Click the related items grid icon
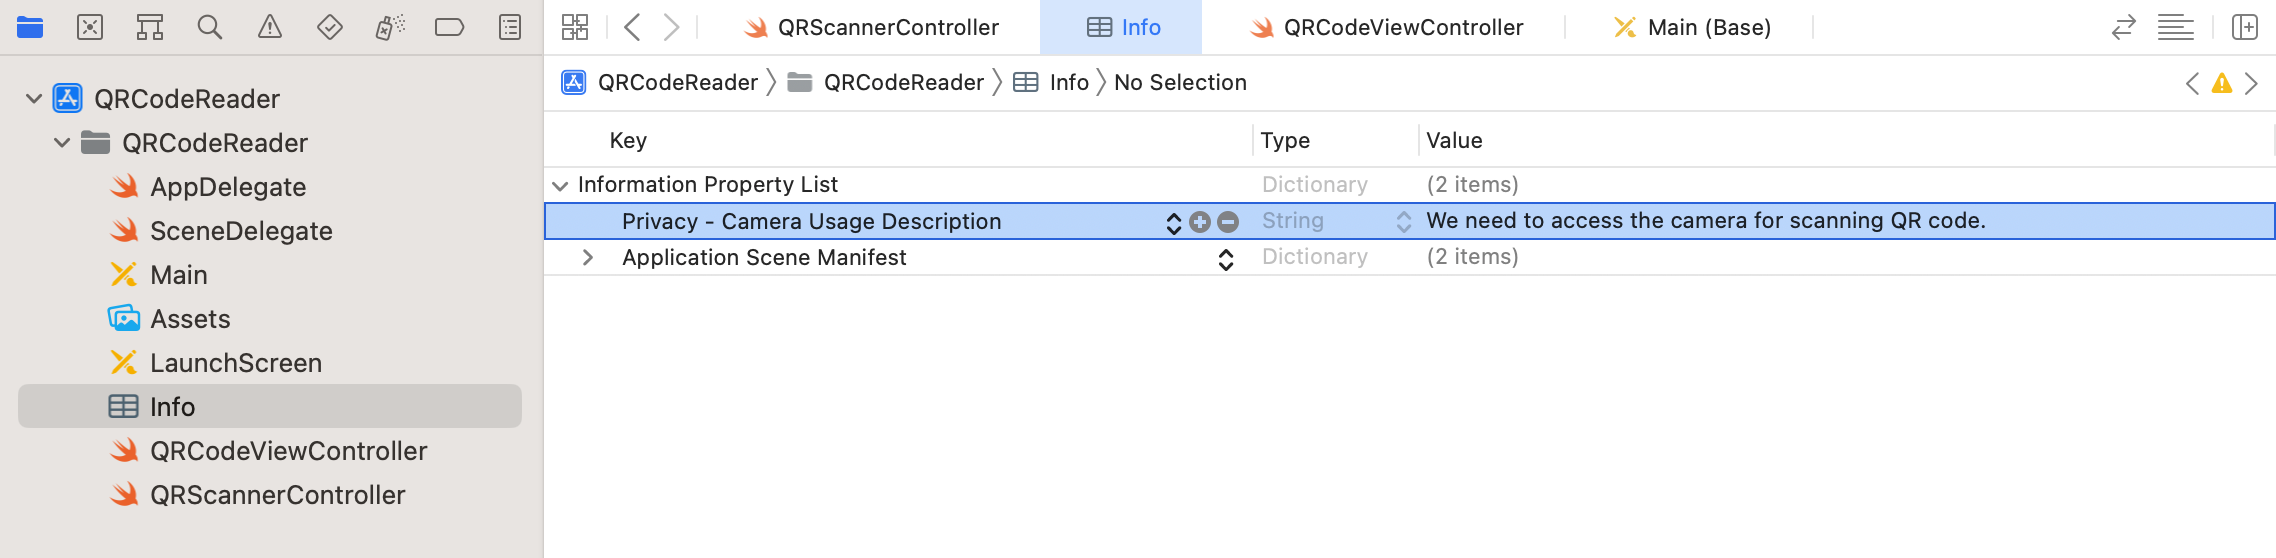Viewport: 2276px width, 558px height. pyautogui.click(x=575, y=27)
